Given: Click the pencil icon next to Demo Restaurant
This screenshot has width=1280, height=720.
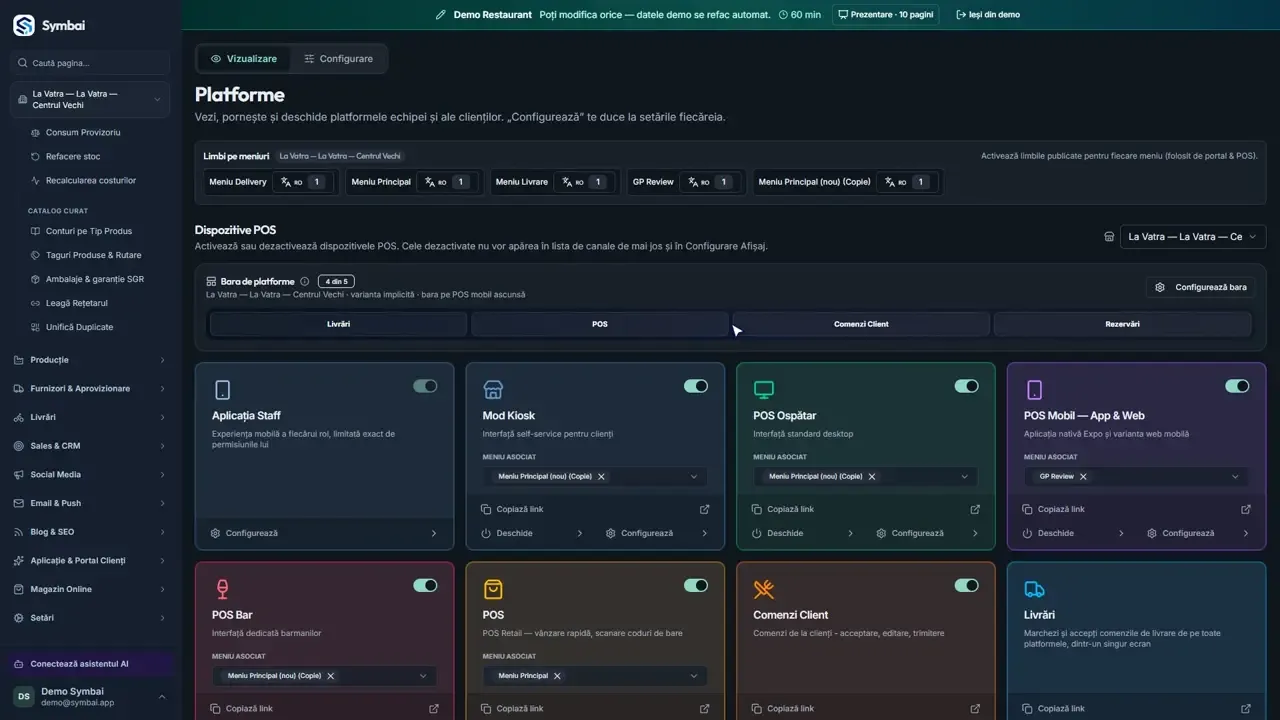Looking at the screenshot, I should click(x=441, y=15).
